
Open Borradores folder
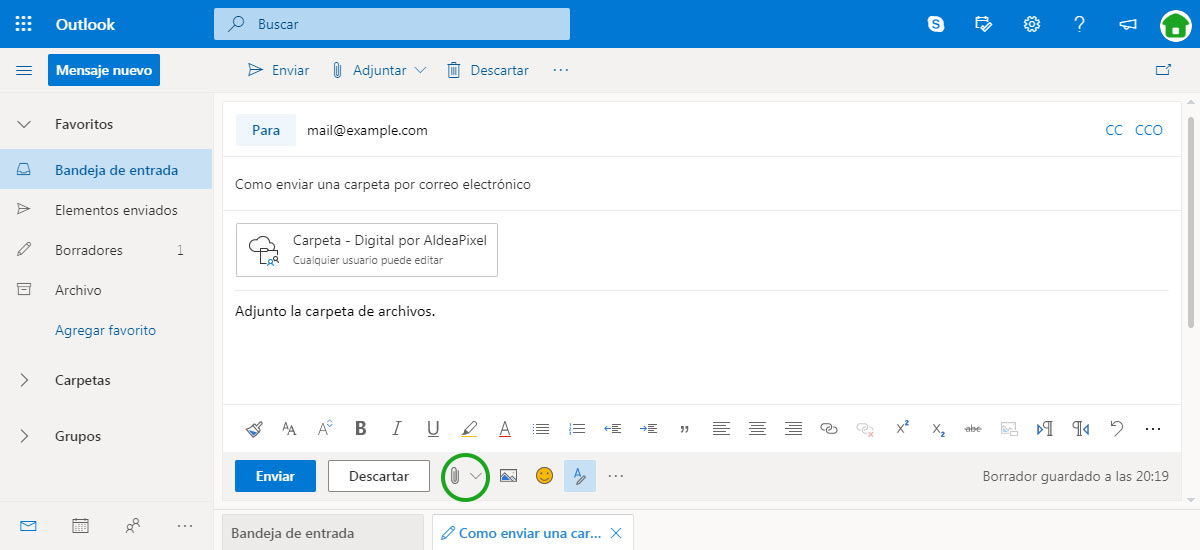coord(106,250)
